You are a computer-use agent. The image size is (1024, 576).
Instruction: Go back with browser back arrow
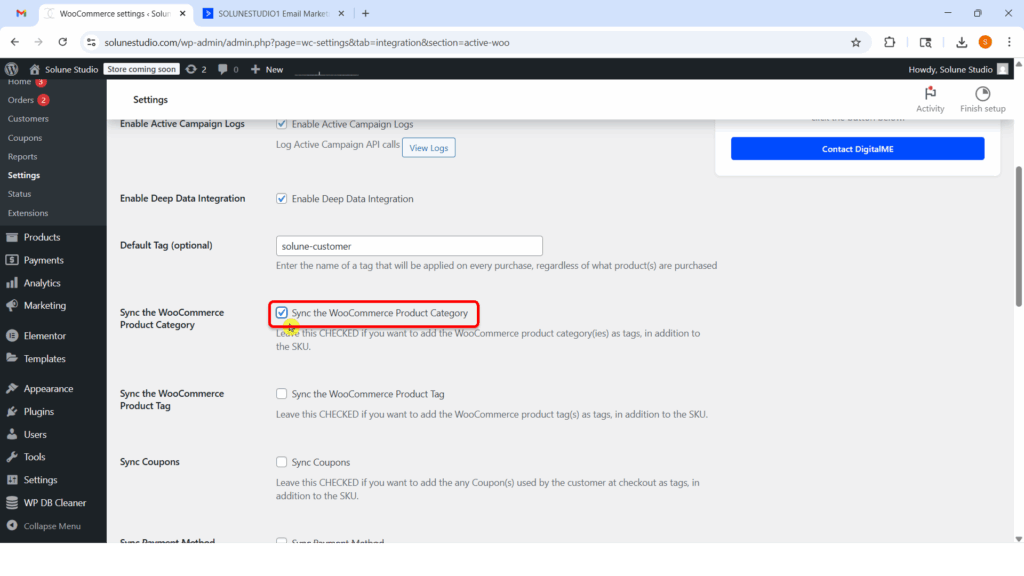point(15,42)
